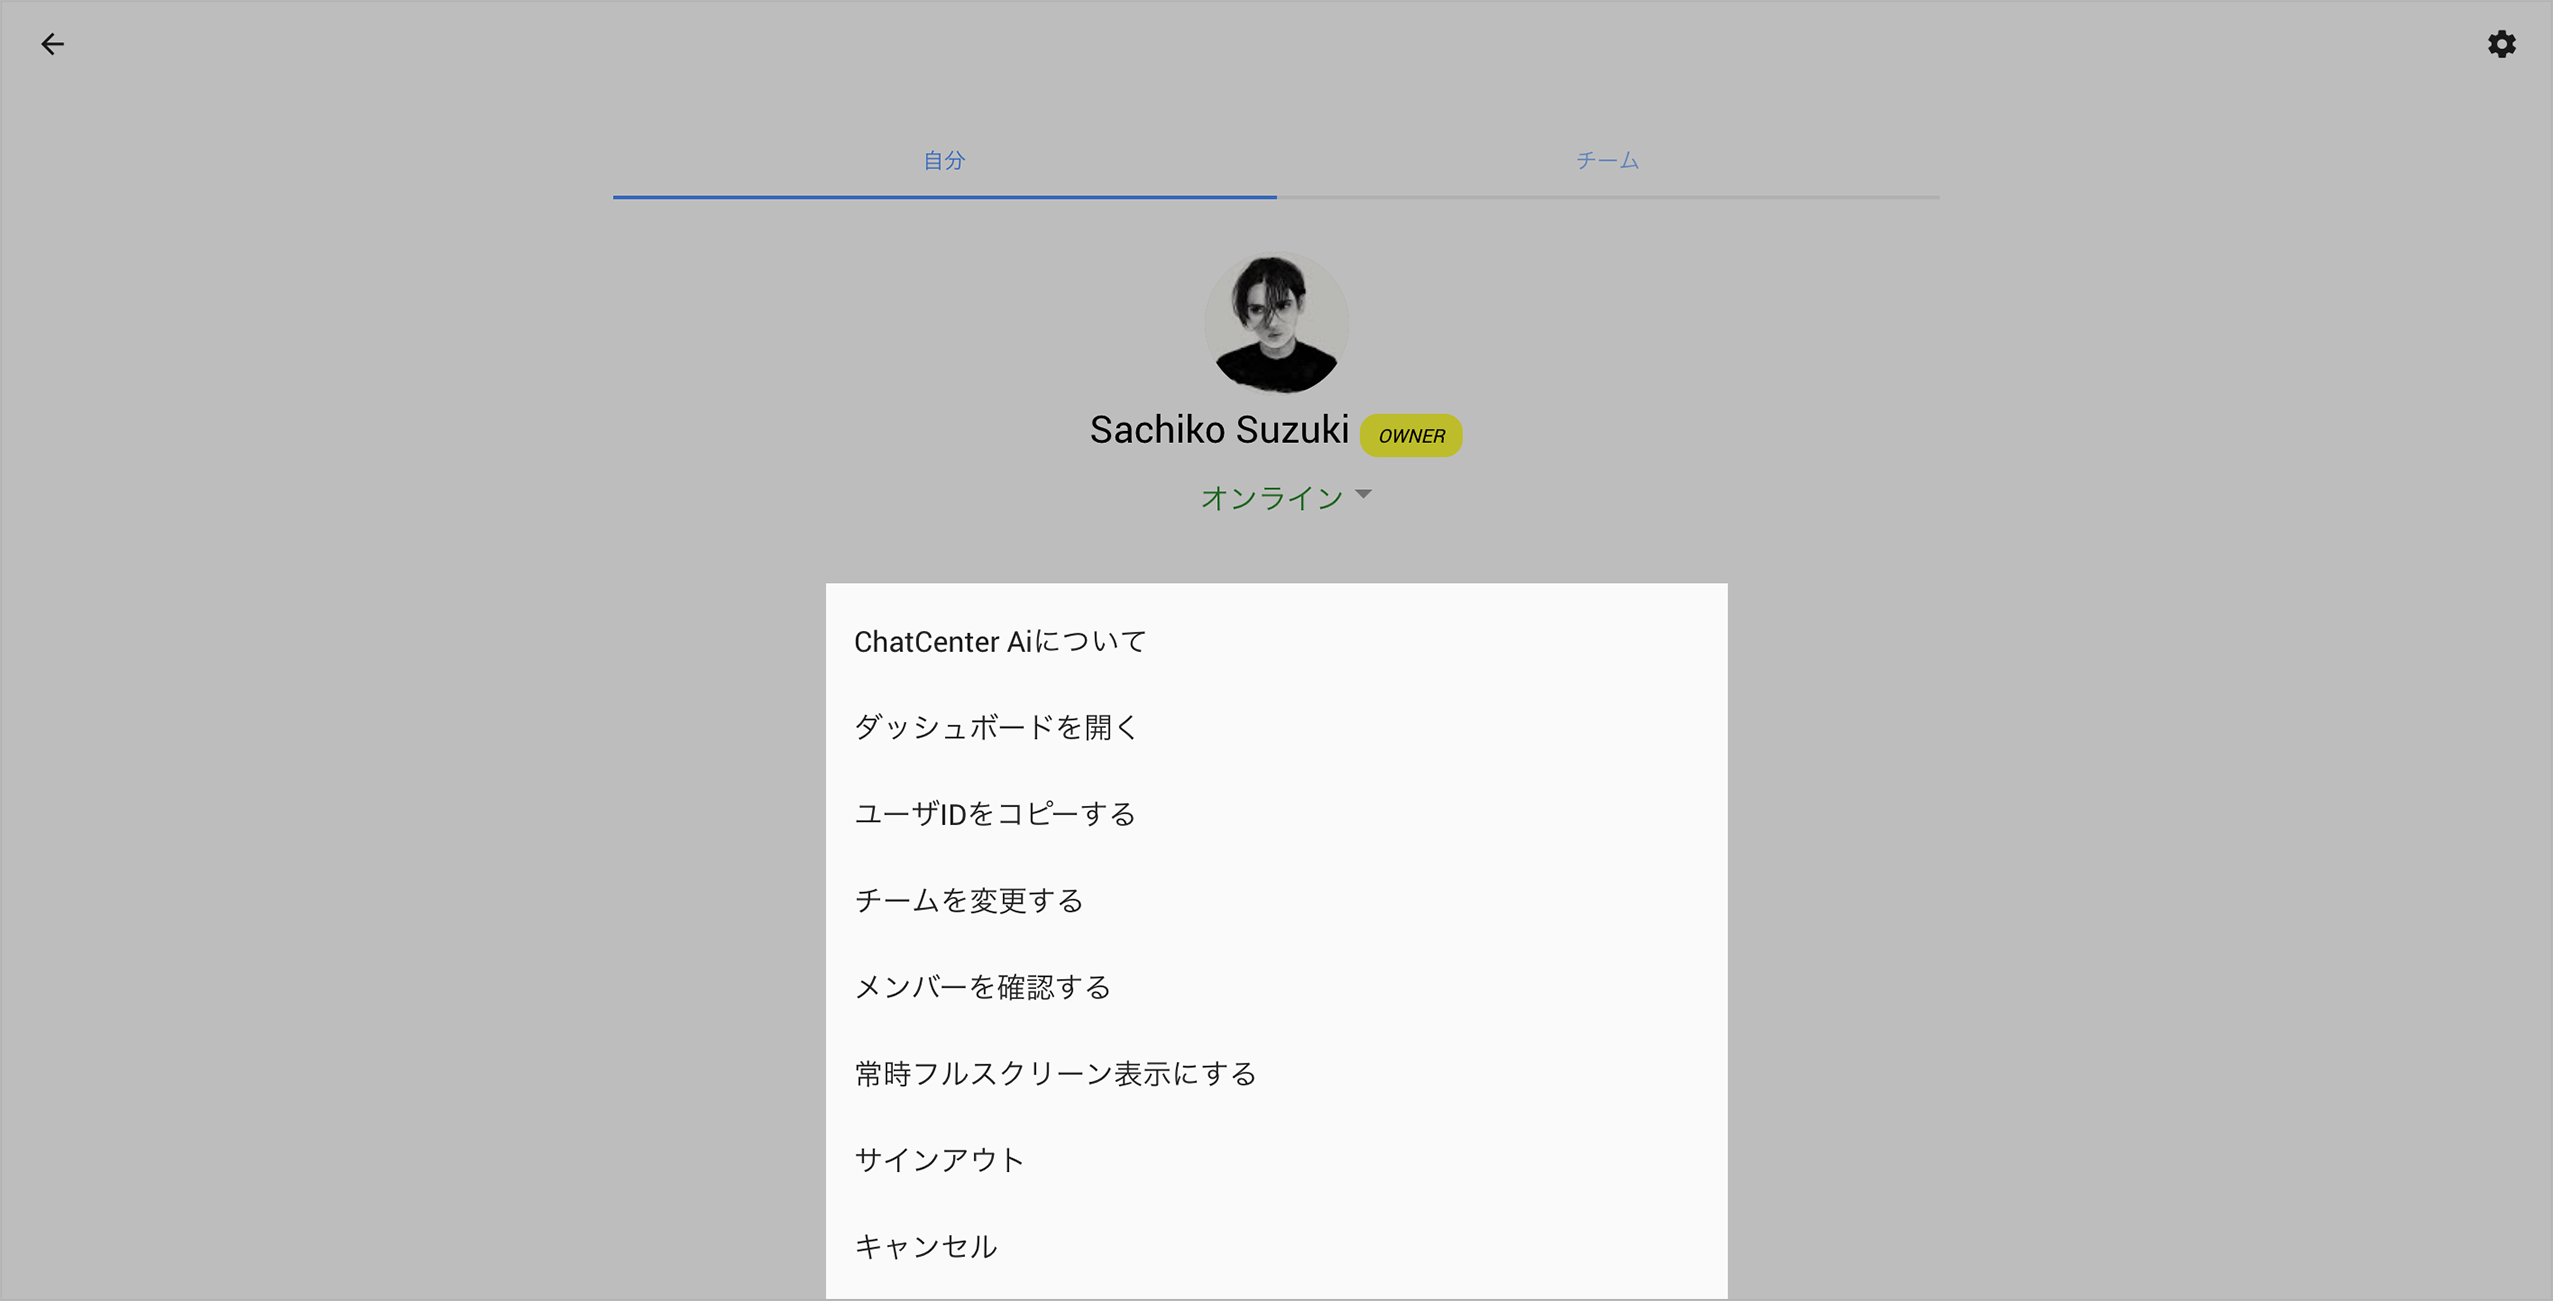Expand the オンライン status dropdown arrow
2553x1301 pixels.
1363,494
